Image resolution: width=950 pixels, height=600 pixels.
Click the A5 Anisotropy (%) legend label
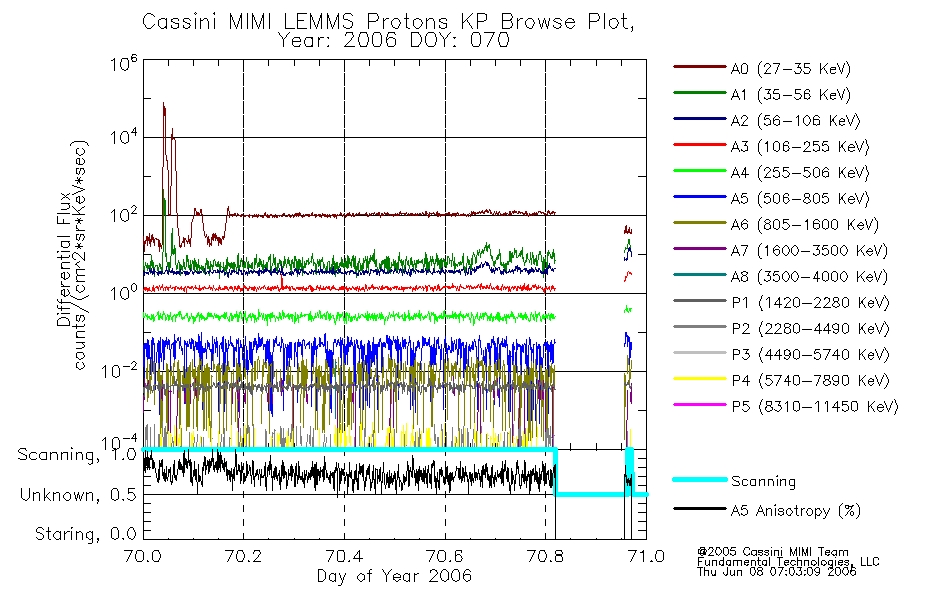[x=796, y=511]
